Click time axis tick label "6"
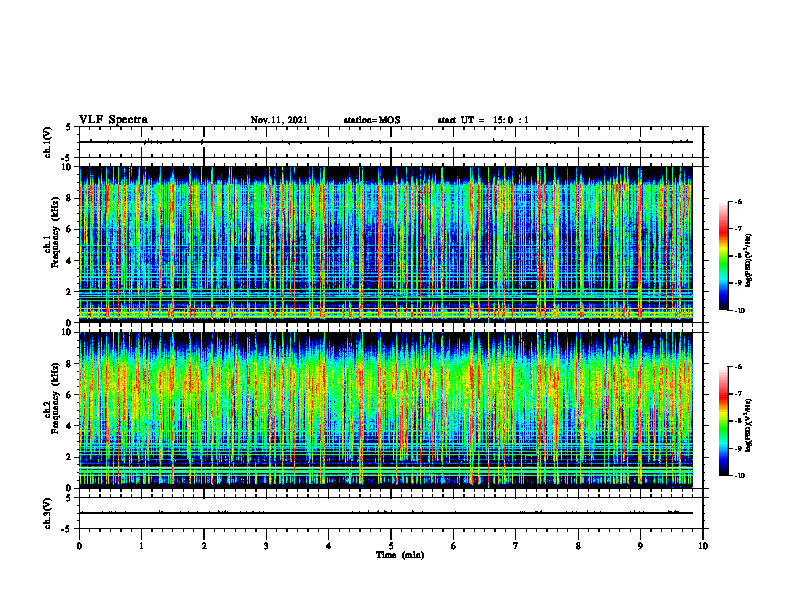This screenshot has width=792, height=612. [x=454, y=546]
